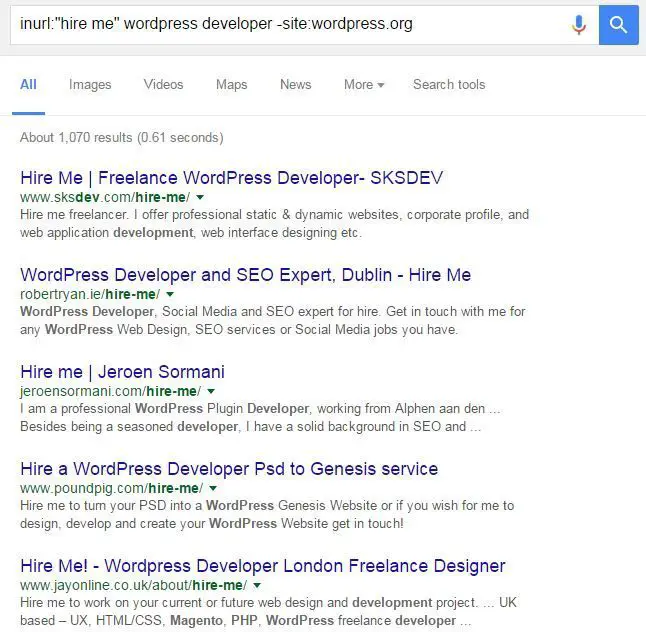The width and height of the screenshot is (646, 632).
Task: Click the www.poundpig.com/hire-me/ green URL
Action: [112, 488]
